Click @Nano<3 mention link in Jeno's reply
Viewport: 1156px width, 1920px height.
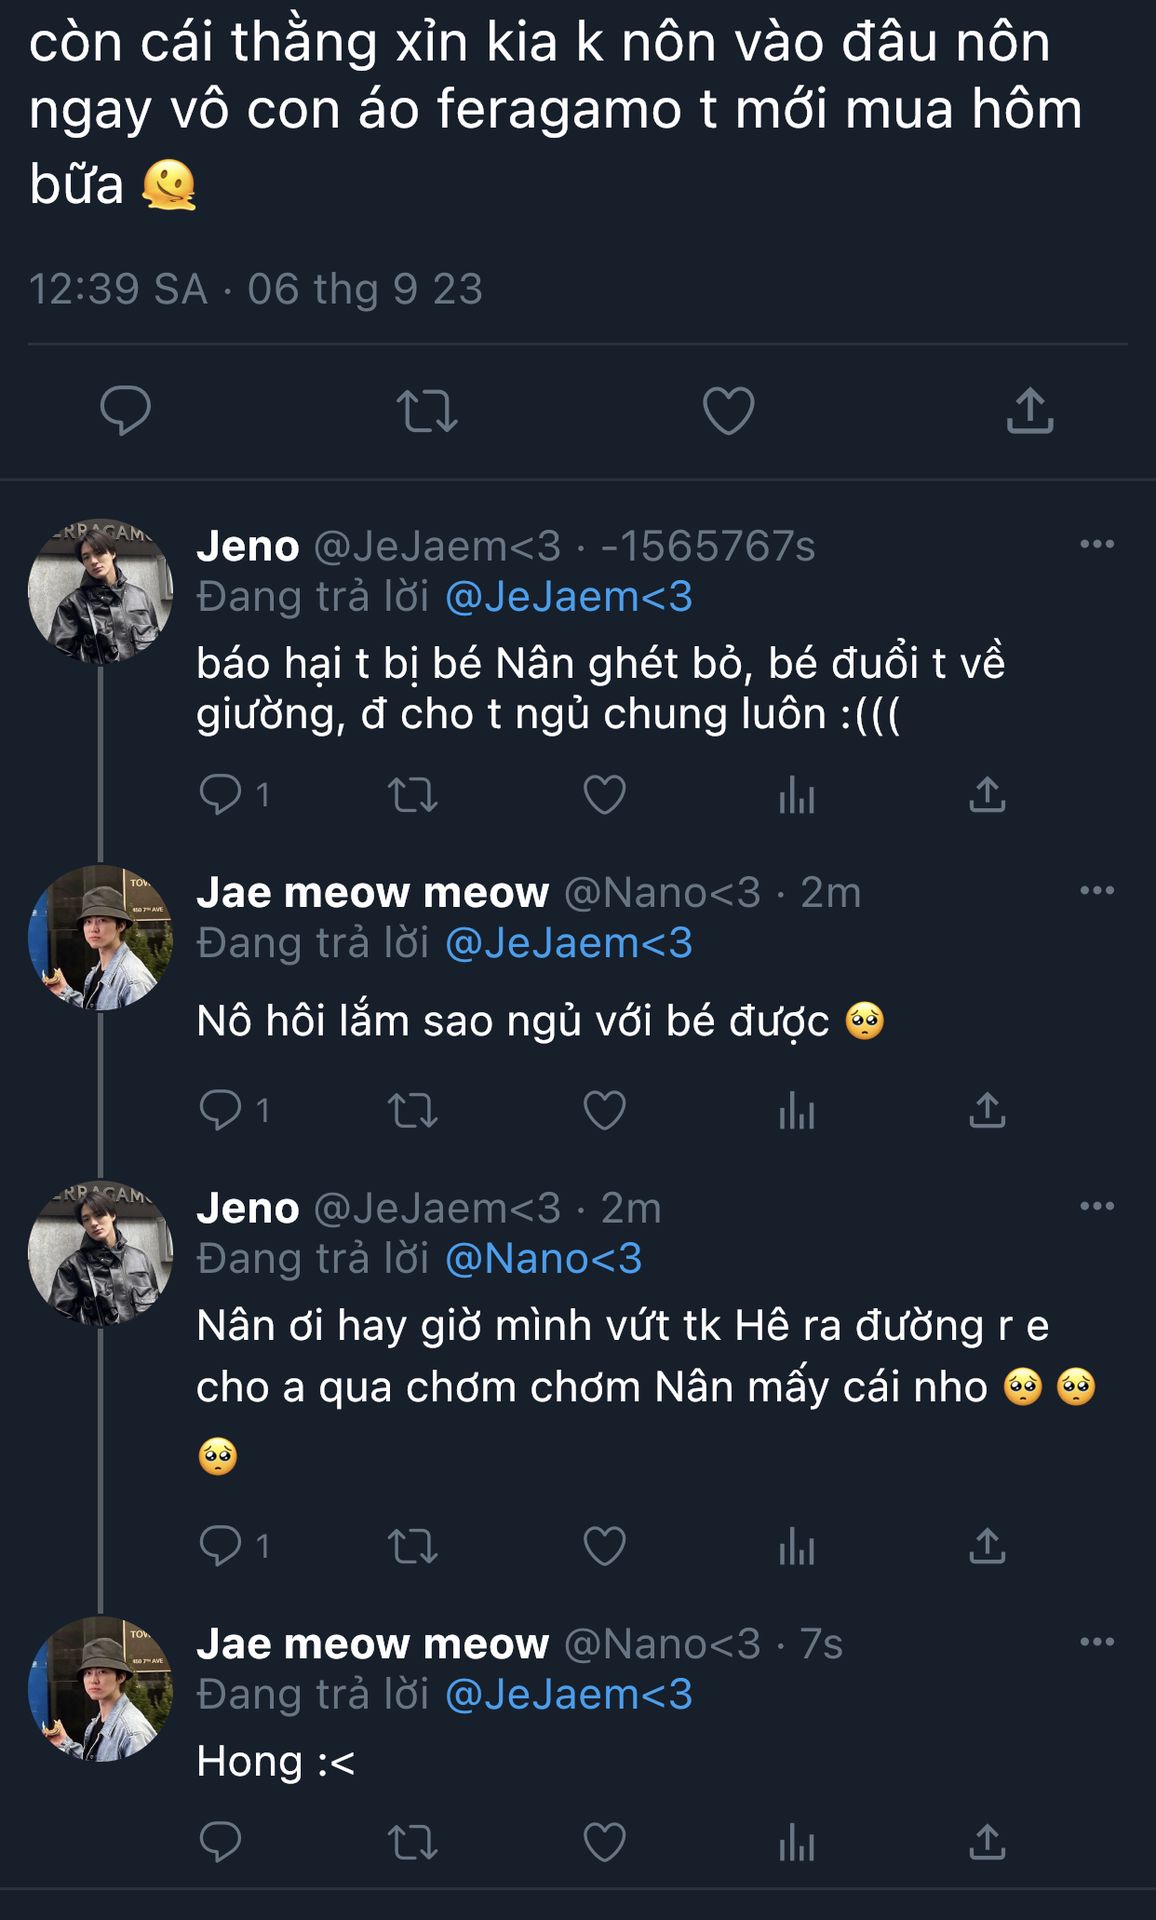543,1258
